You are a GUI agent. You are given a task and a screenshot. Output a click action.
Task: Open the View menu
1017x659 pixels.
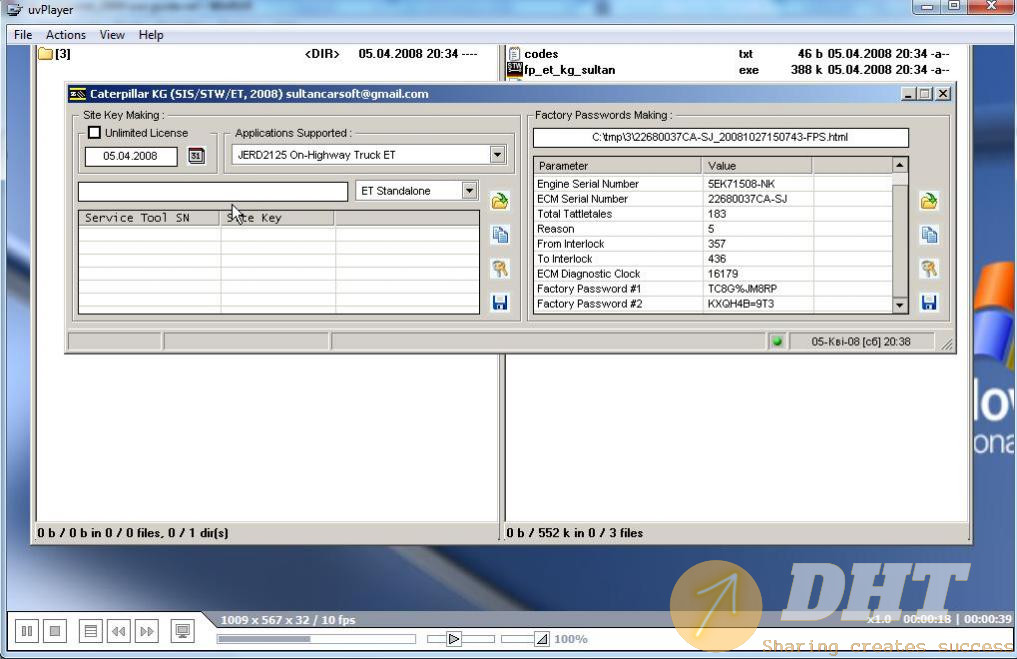coord(112,34)
